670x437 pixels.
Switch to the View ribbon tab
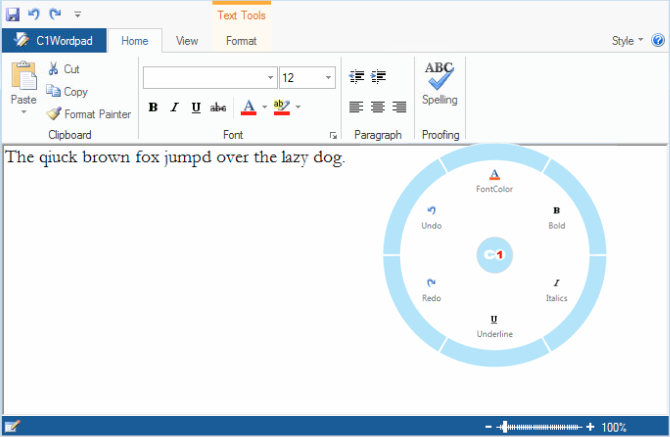click(x=187, y=41)
